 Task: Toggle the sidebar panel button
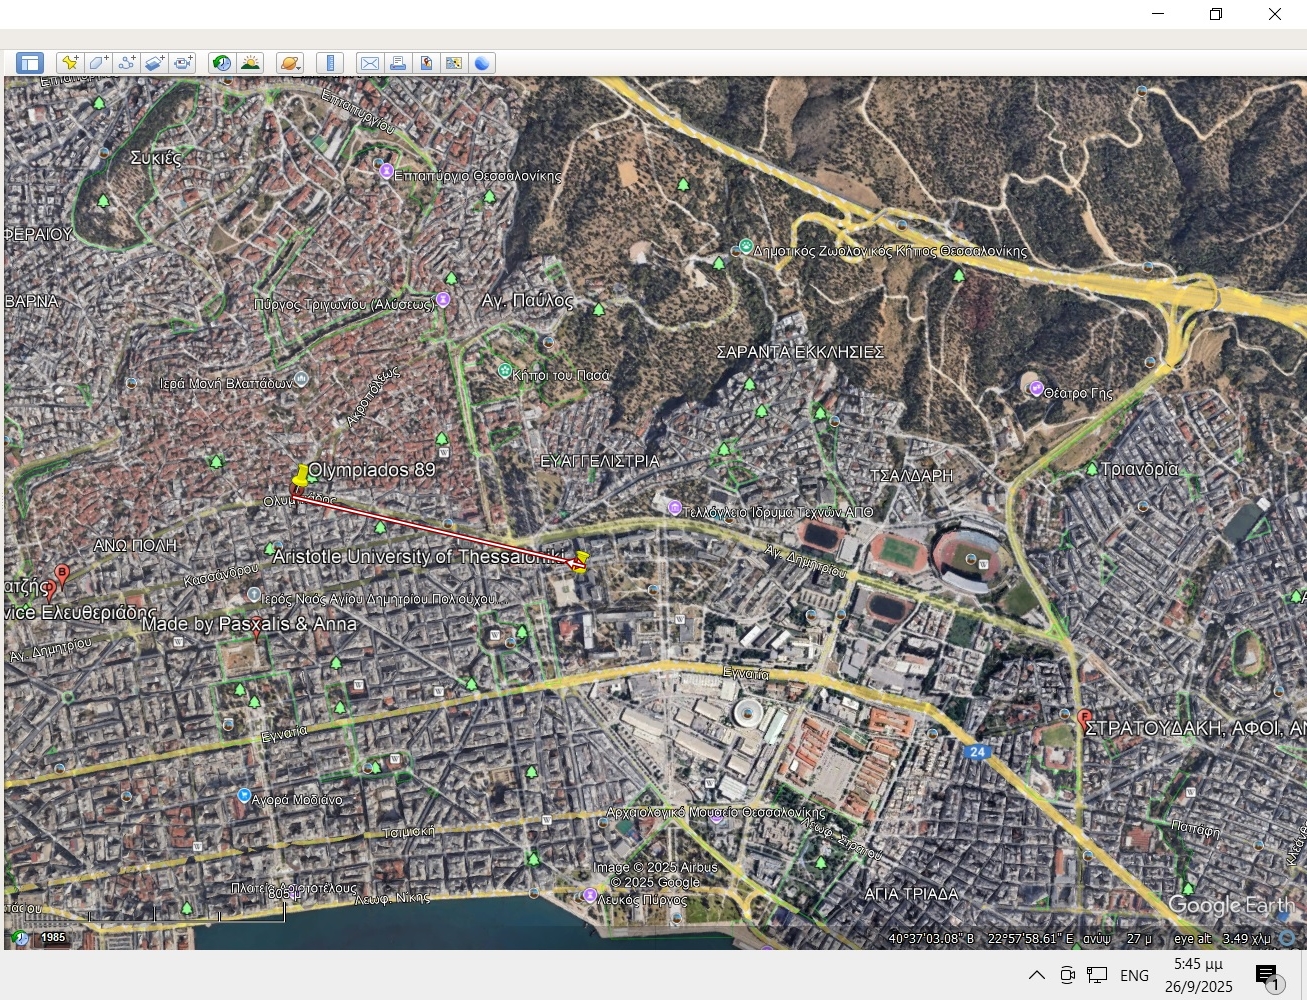[x=30, y=63]
